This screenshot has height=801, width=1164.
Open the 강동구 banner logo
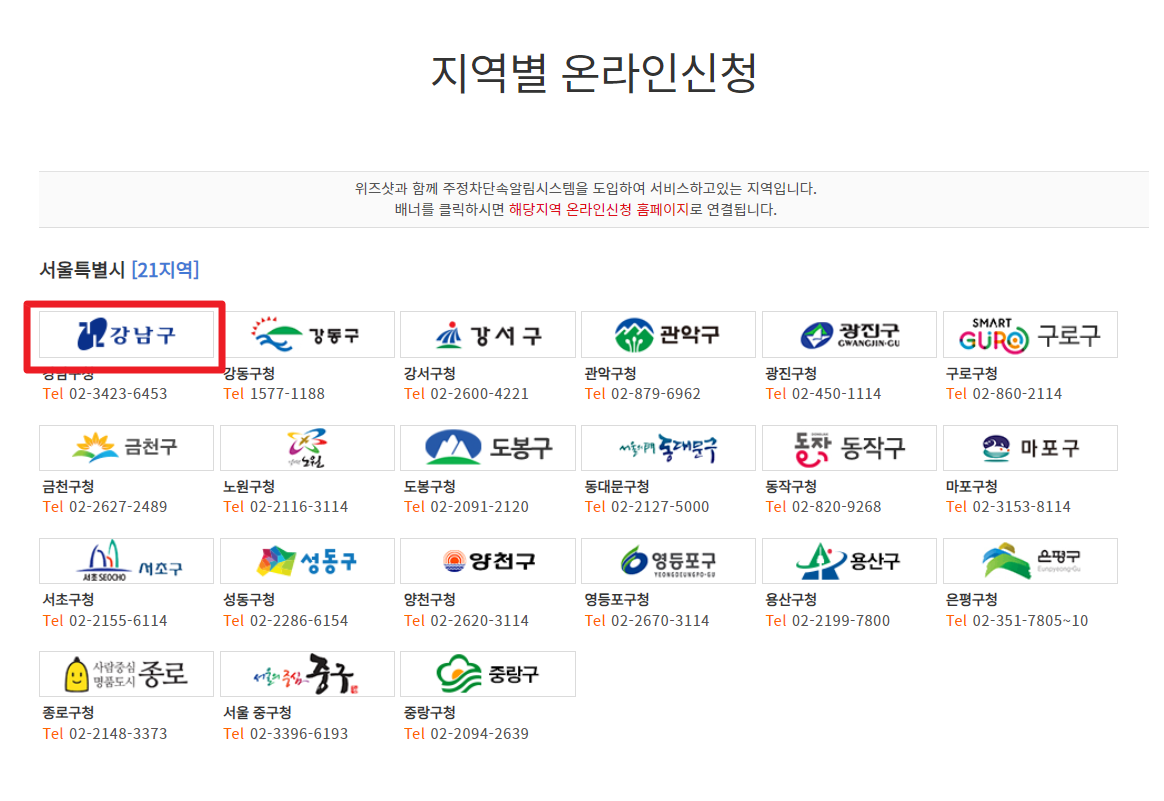tap(307, 335)
